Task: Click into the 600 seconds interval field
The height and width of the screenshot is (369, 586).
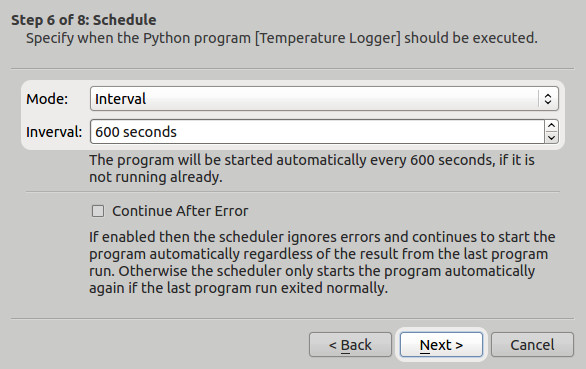Action: coord(317,132)
